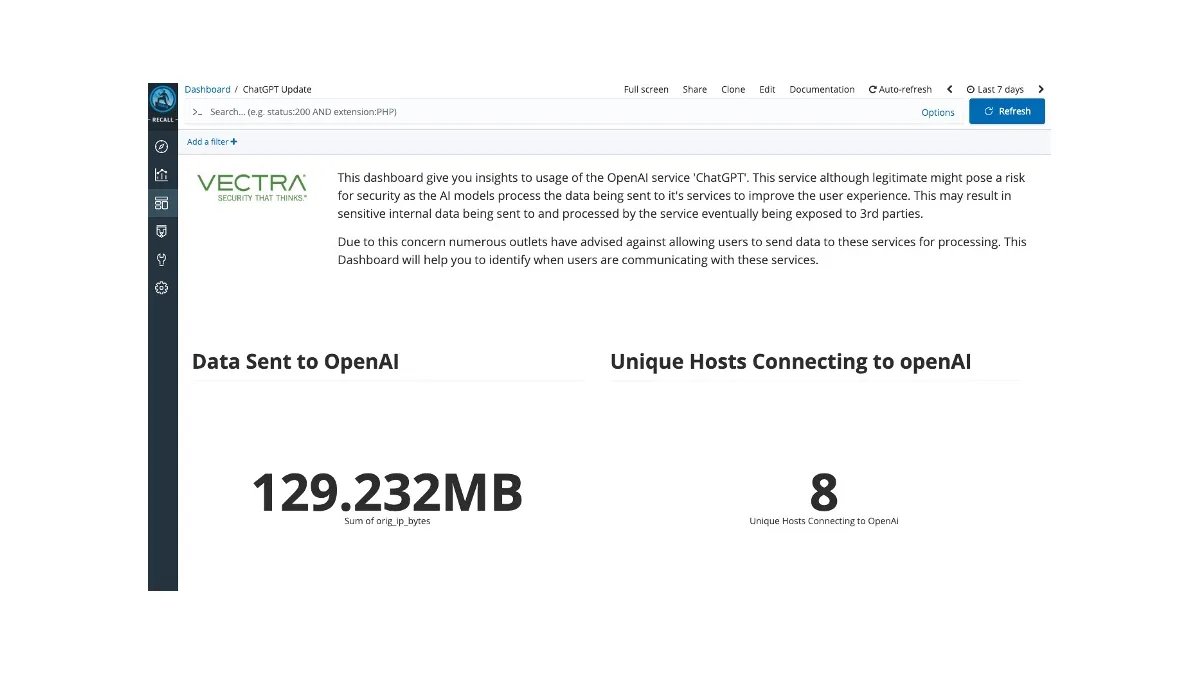Open the Discover compass icon
The width and height of the screenshot is (1201, 675).
coord(161,147)
